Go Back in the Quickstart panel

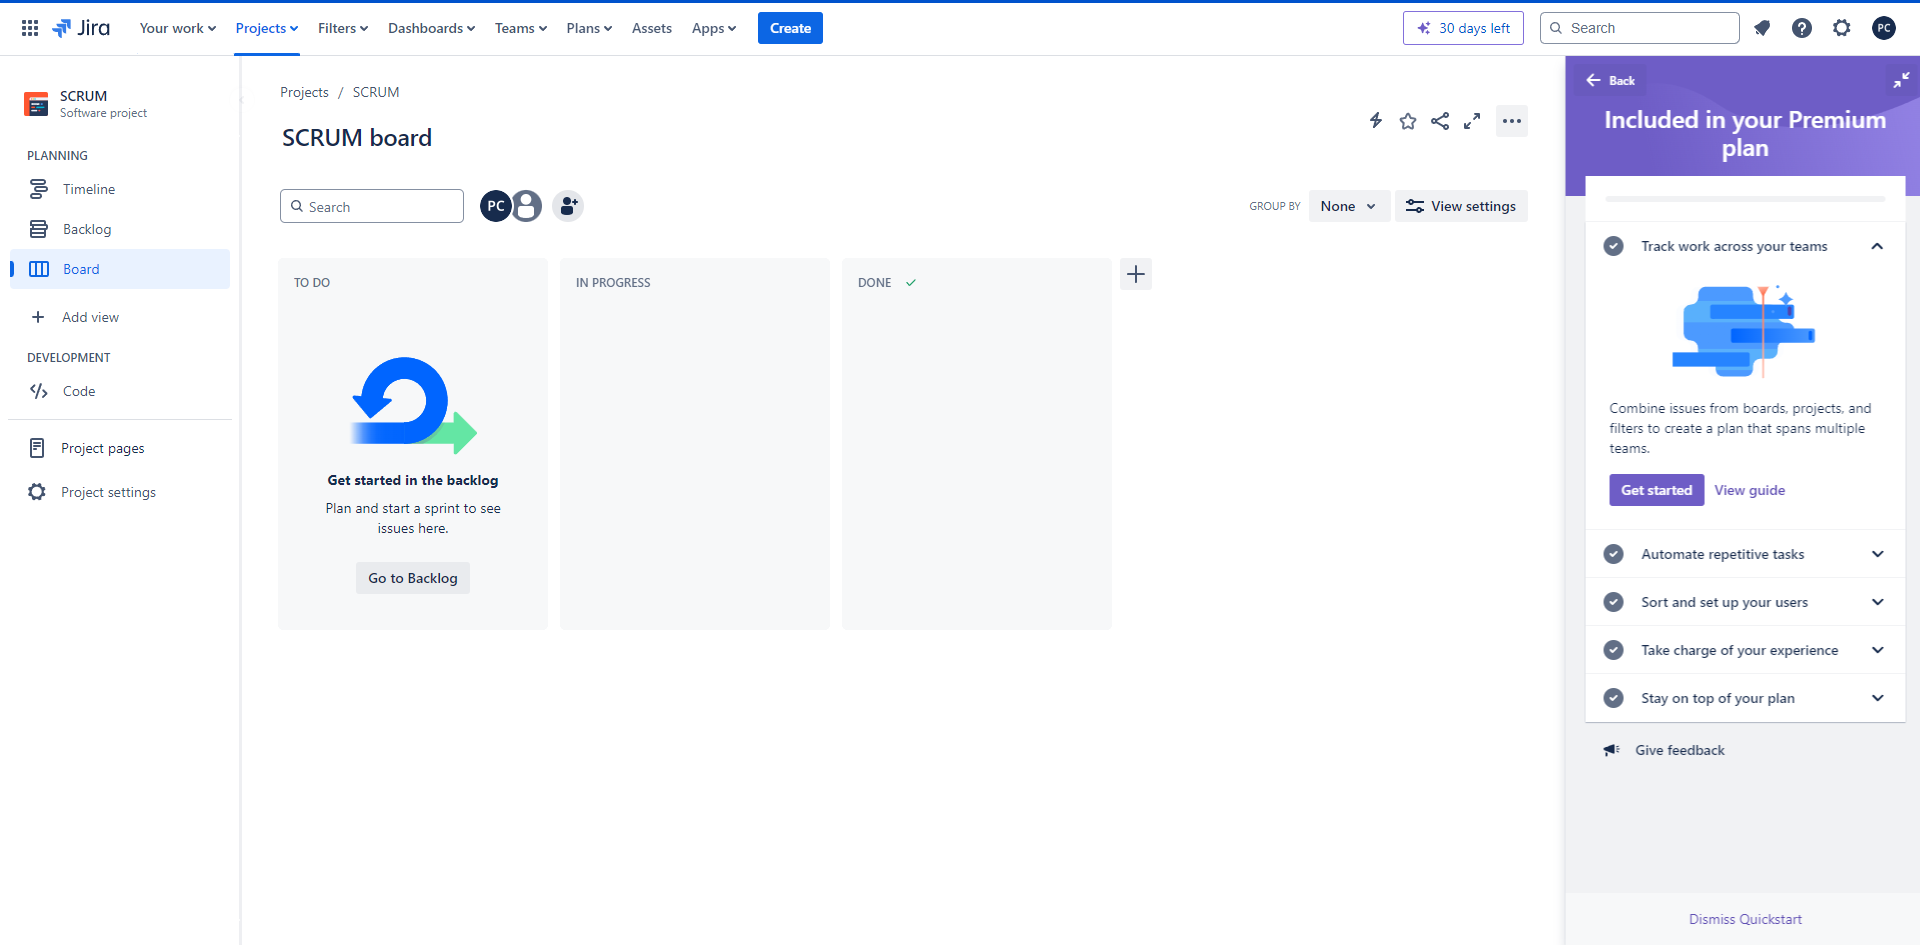tap(1610, 80)
